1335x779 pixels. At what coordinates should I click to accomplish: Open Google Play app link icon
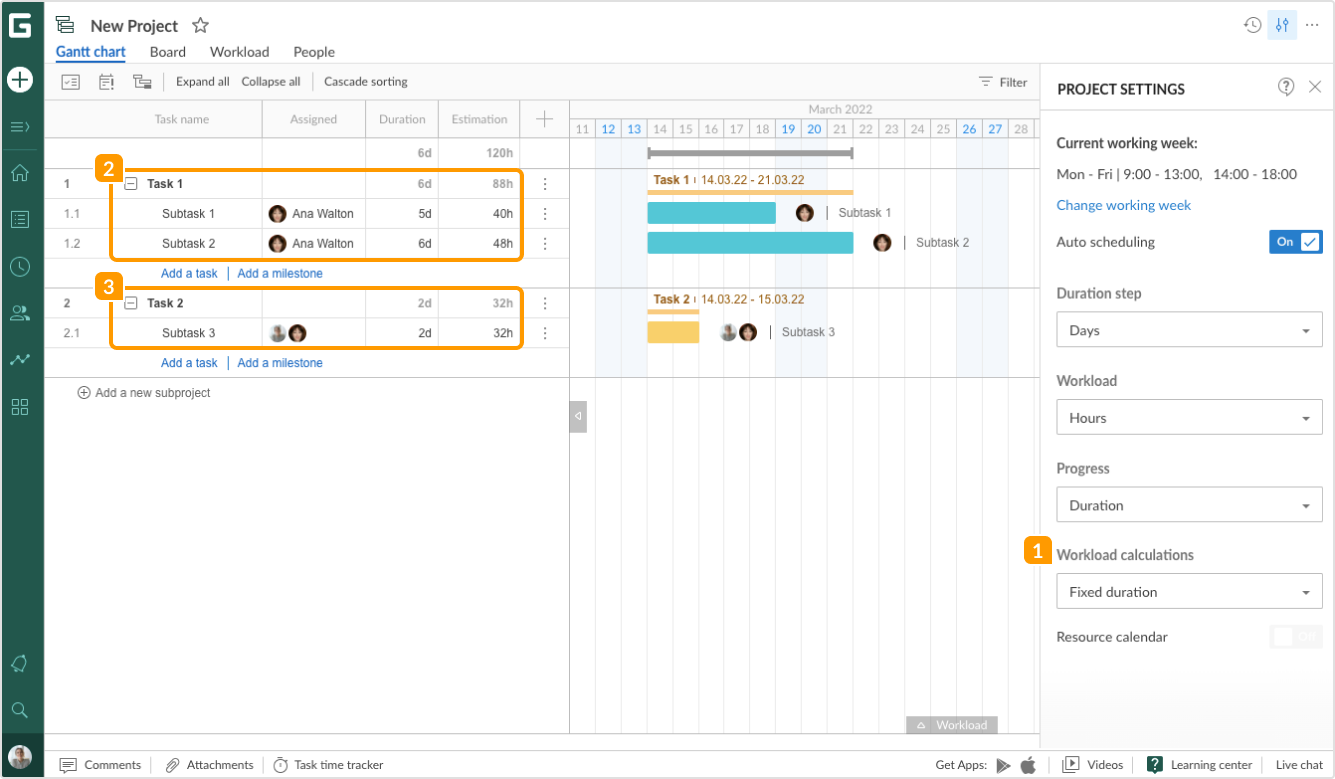click(1004, 765)
